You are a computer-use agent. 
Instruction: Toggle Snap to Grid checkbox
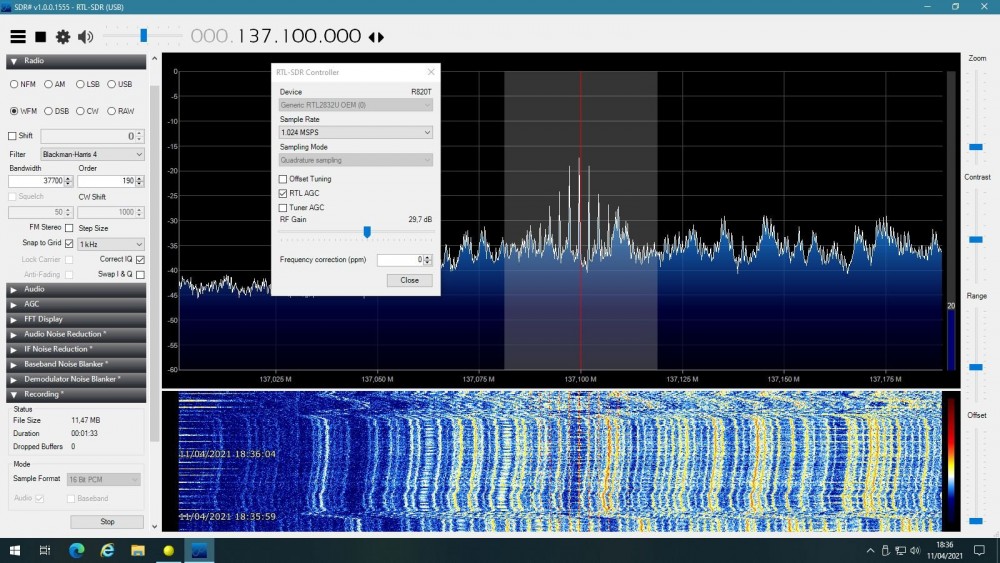point(69,243)
